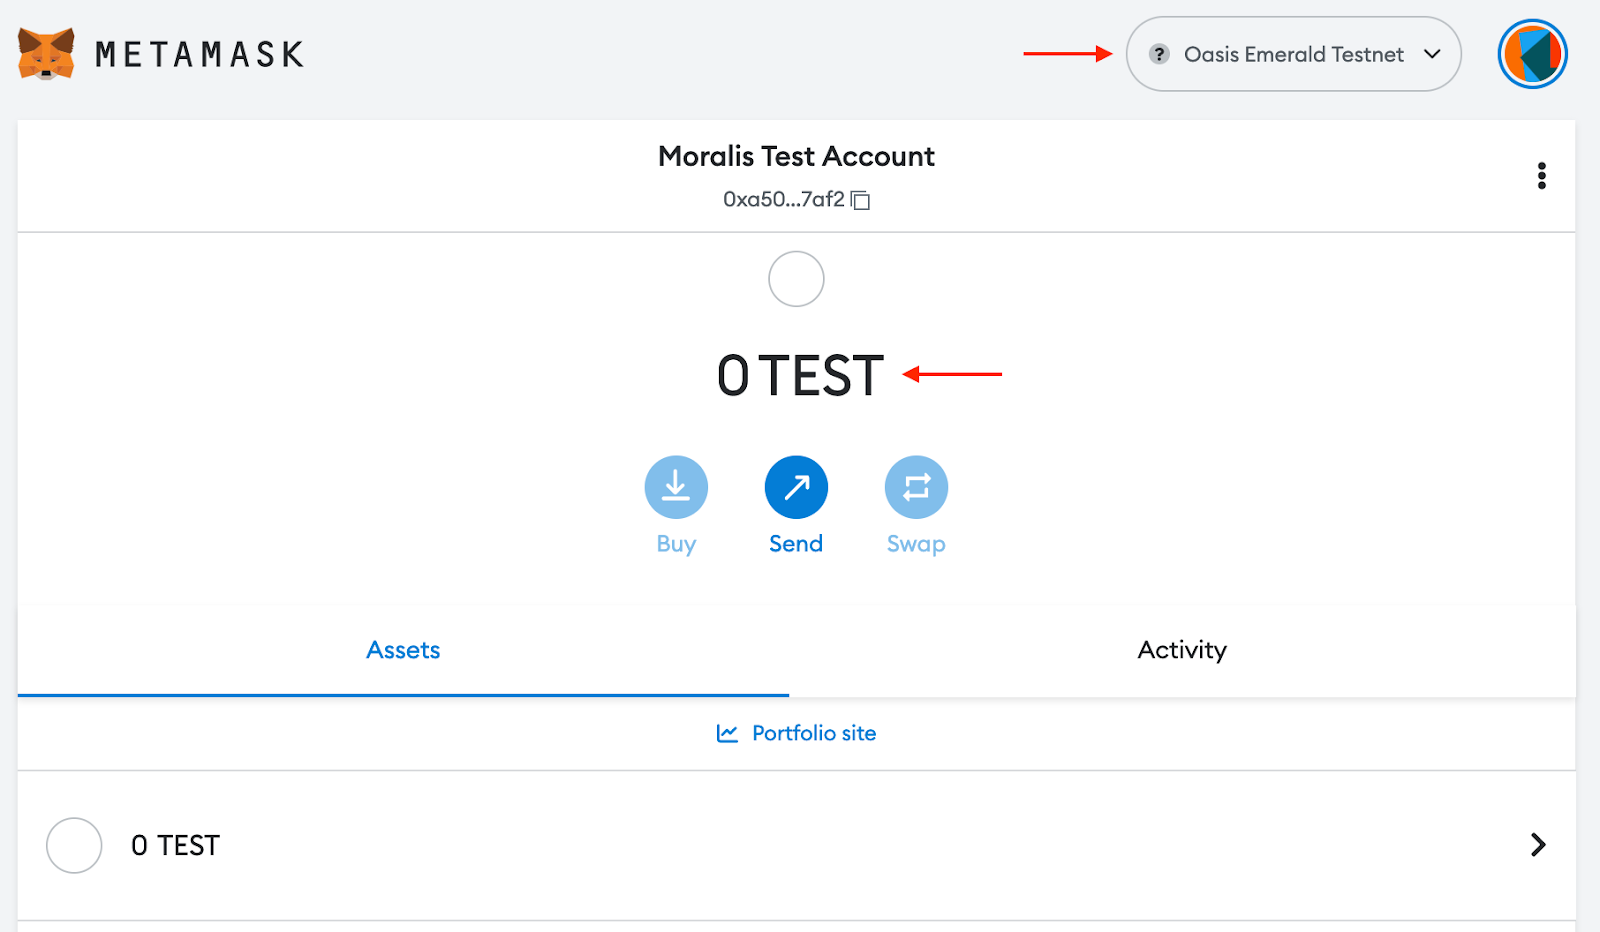Viewport: 1600px width, 932px height.
Task: Open the three-dot account options menu
Action: click(1542, 176)
